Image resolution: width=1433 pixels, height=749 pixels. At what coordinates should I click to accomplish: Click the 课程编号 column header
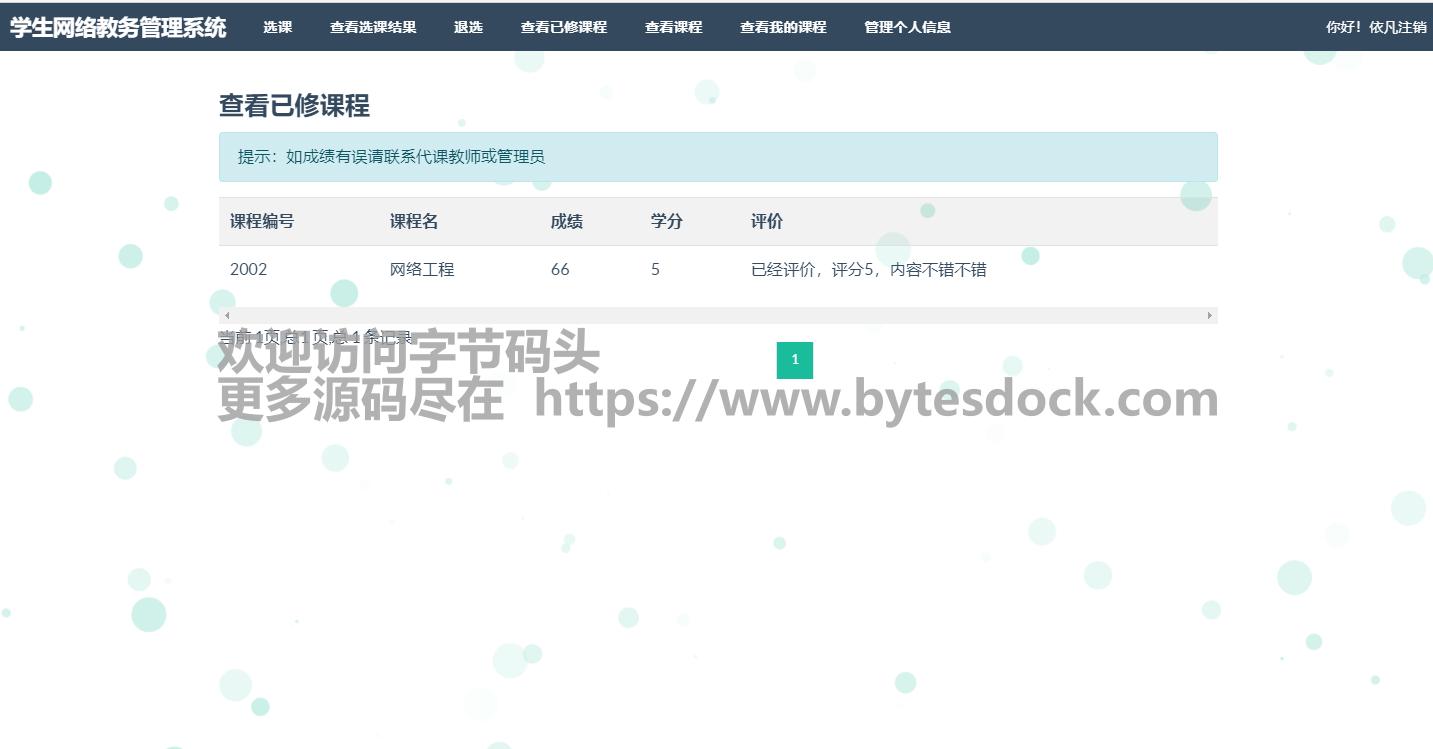click(x=262, y=222)
